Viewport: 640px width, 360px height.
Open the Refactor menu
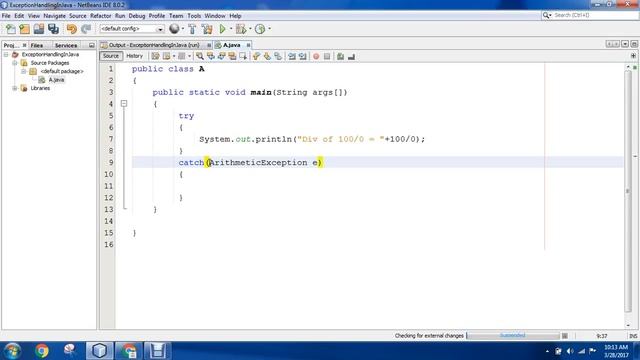click(100, 16)
